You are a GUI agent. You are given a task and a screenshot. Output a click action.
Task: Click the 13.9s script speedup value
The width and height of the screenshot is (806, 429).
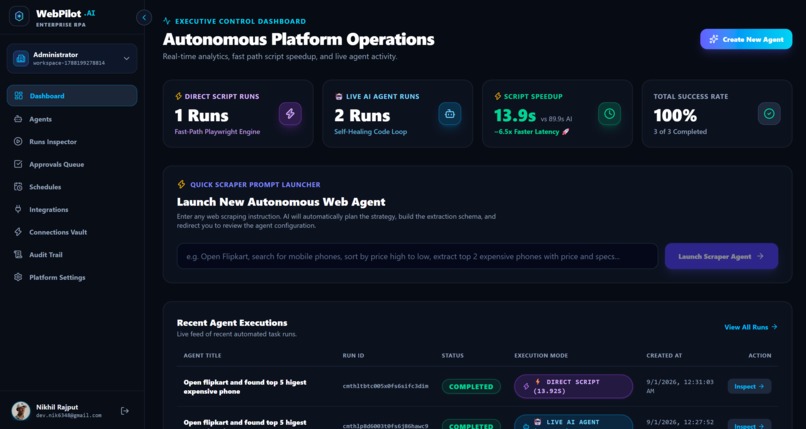tap(515, 116)
